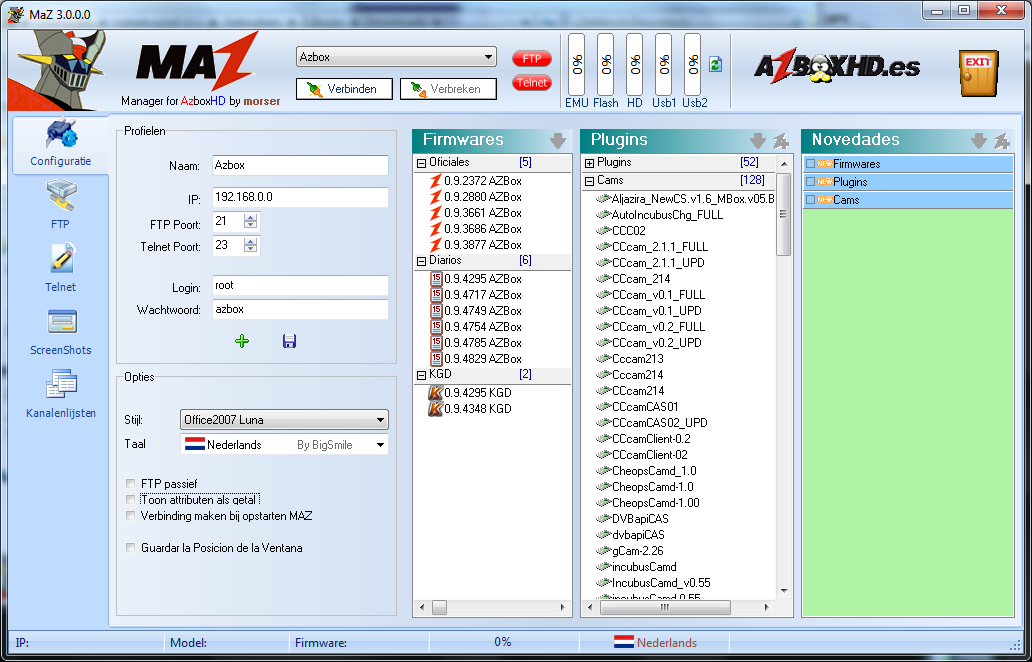Open the FTP sidebar section
The width and height of the screenshot is (1032, 662).
tap(61, 205)
